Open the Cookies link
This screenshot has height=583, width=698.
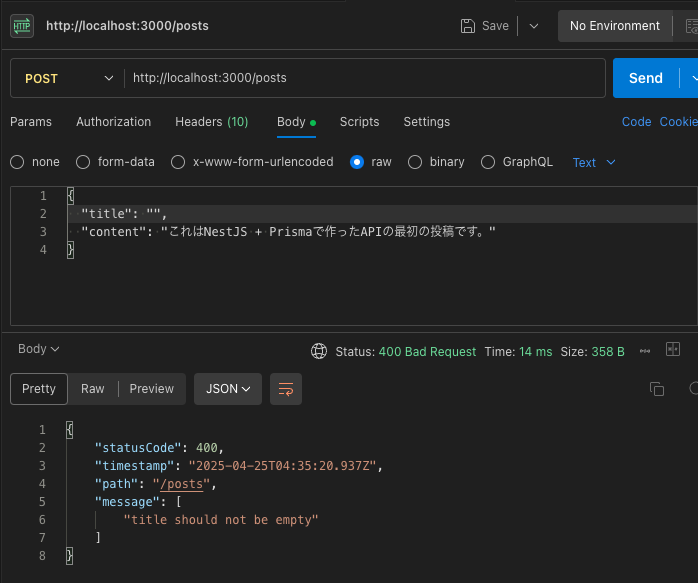(678, 122)
